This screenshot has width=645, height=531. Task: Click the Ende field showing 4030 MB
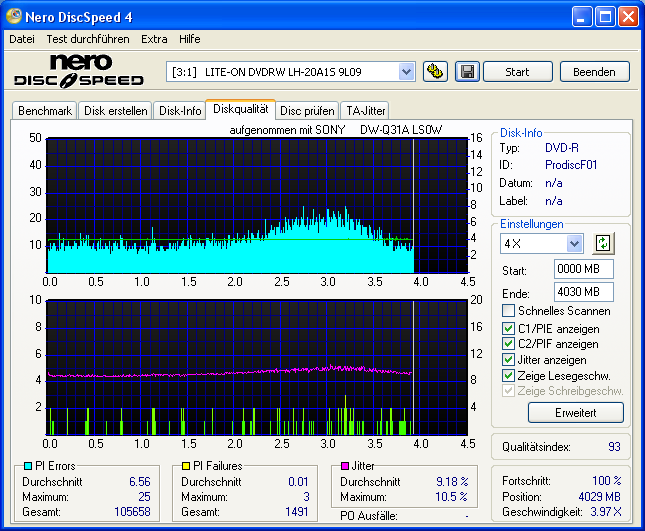click(x=583, y=292)
